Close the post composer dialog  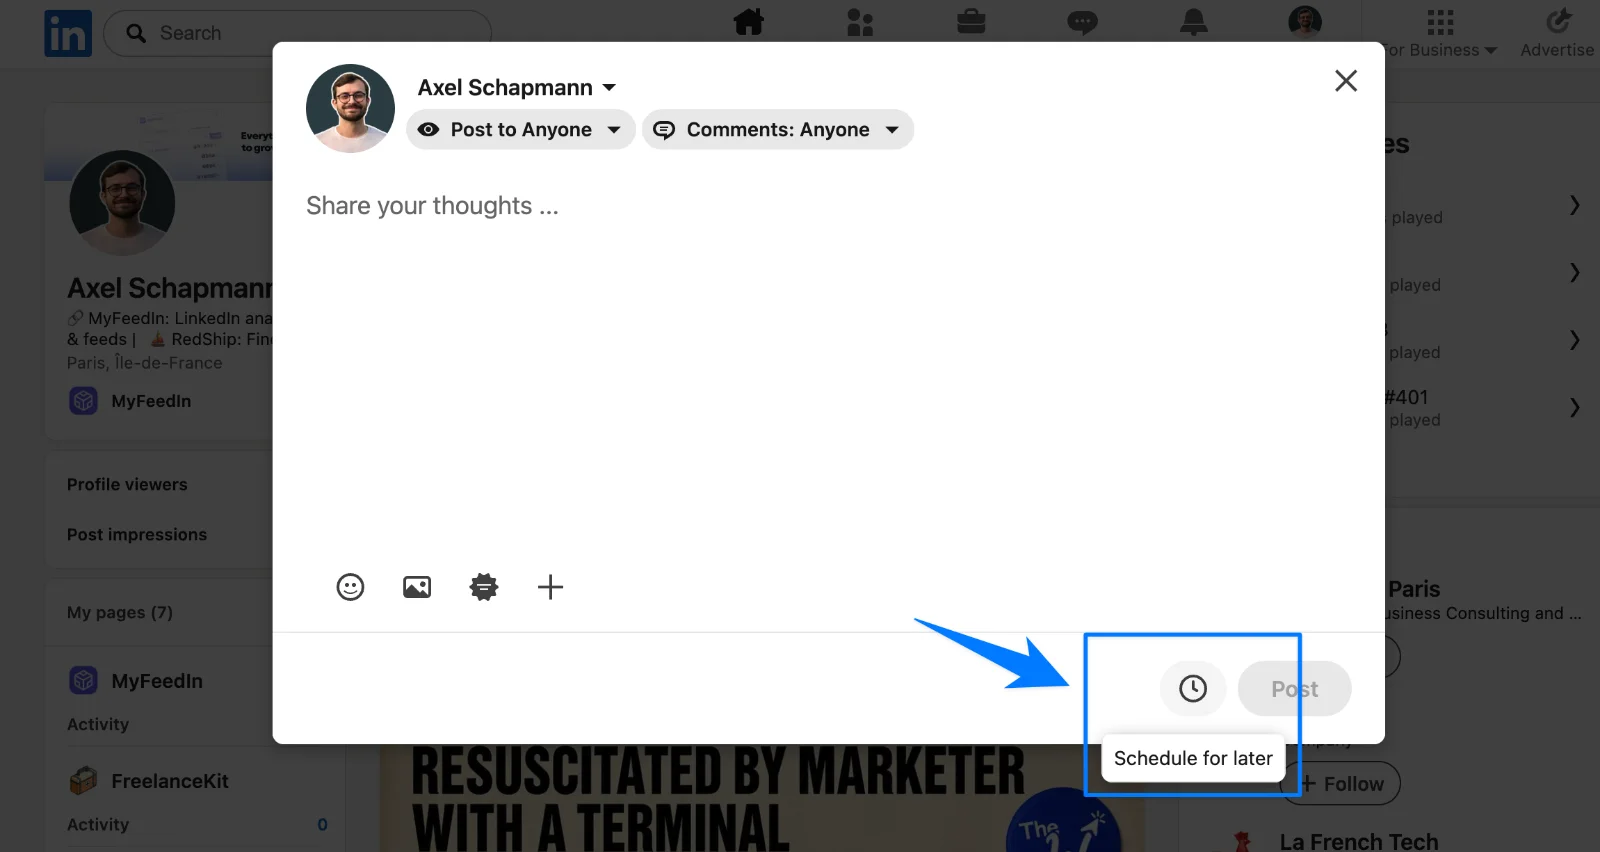[1346, 81]
